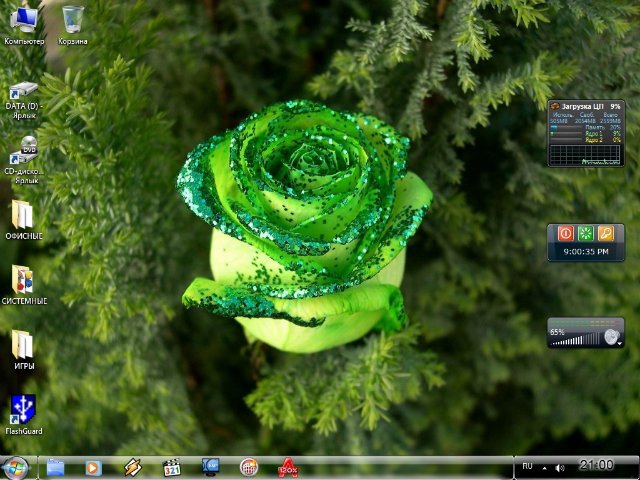The width and height of the screenshot is (640, 480).
Task: Open the Компьютер desktop icon
Action: click(x=24, y=20)
